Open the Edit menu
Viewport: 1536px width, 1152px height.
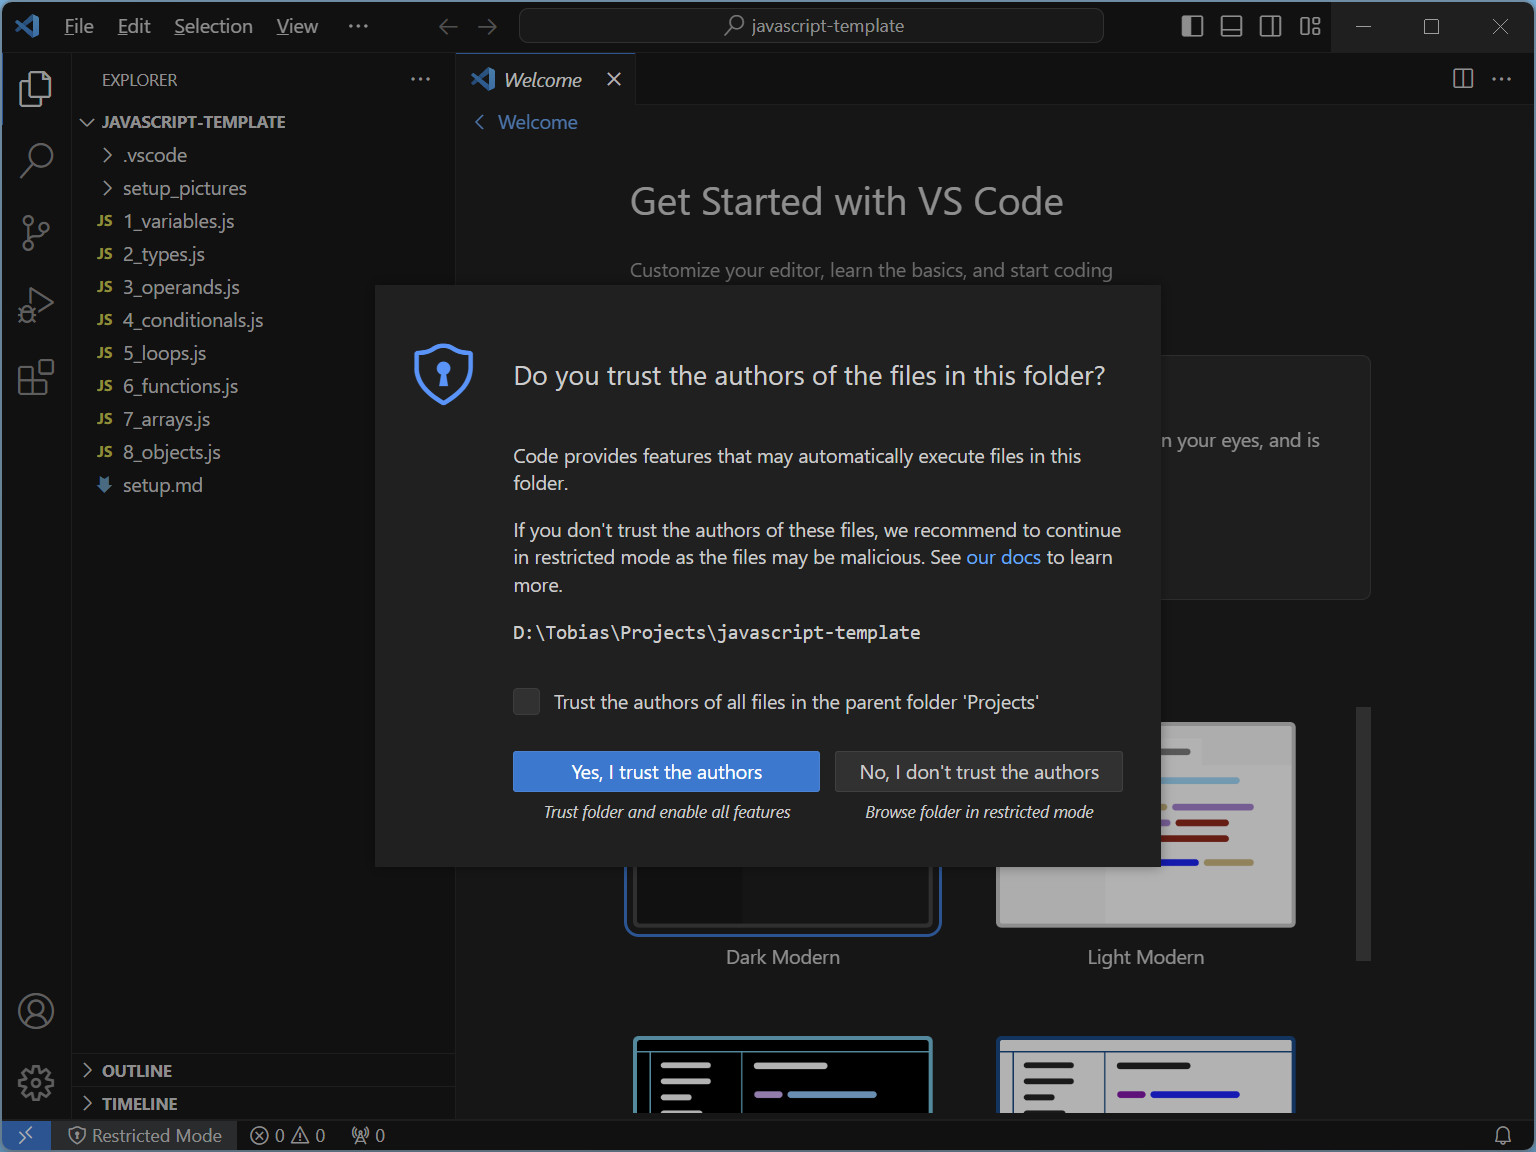click(x=134, y=27)
